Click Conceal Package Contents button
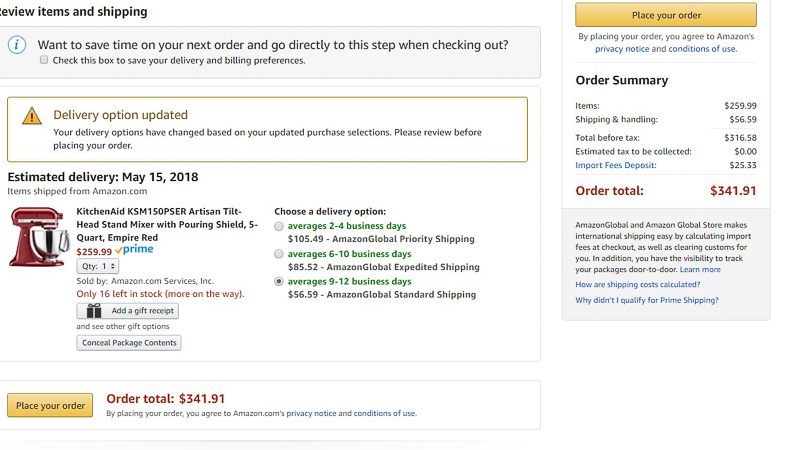Image resolution: width=800 pixels, height=450 pixels. (x=129, y=343)
